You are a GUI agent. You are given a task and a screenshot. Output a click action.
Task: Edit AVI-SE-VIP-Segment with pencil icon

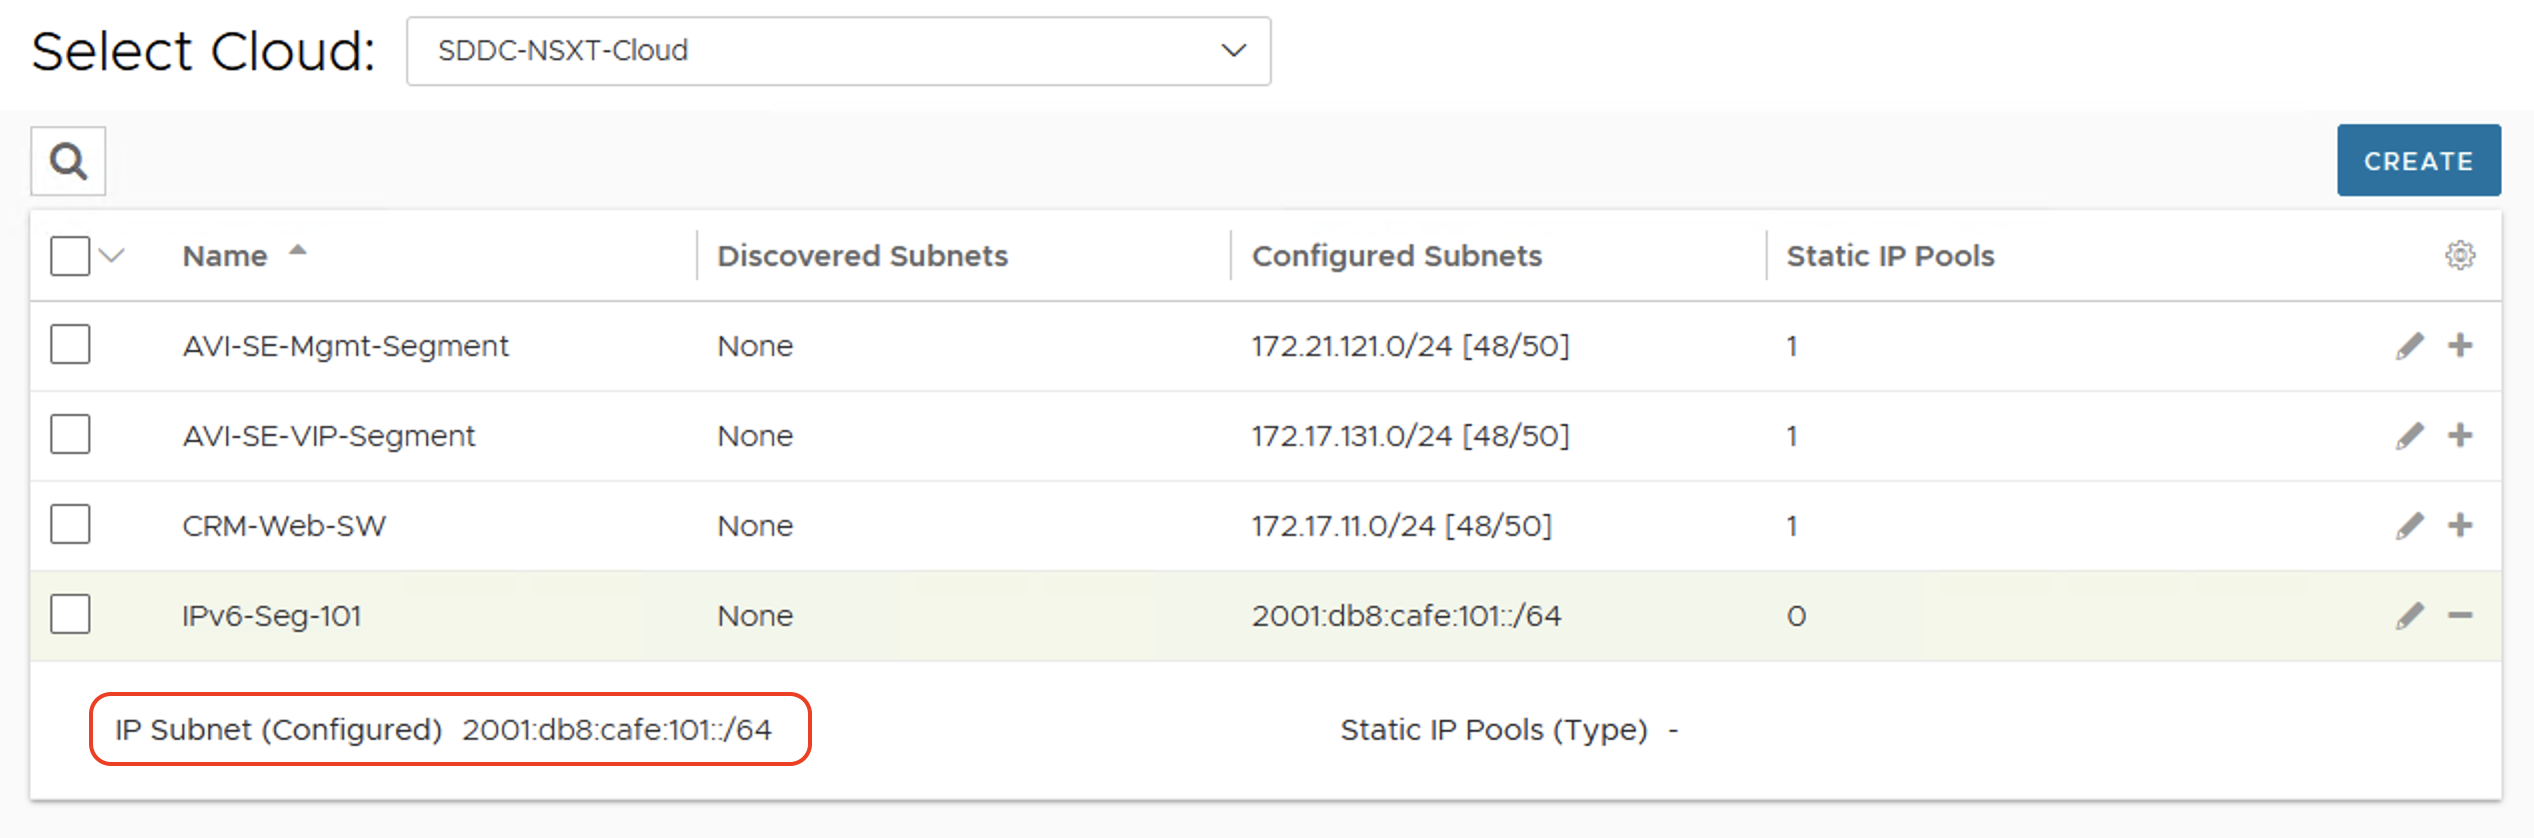tap(2410, 436)
